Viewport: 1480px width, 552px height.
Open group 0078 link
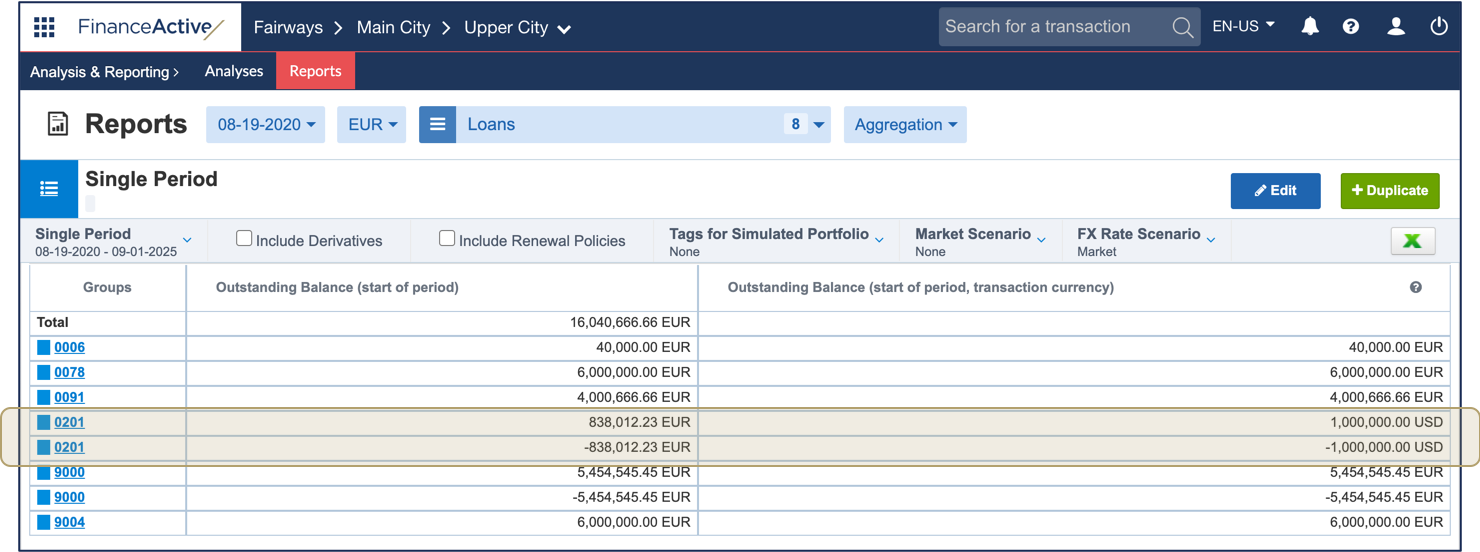69,372
